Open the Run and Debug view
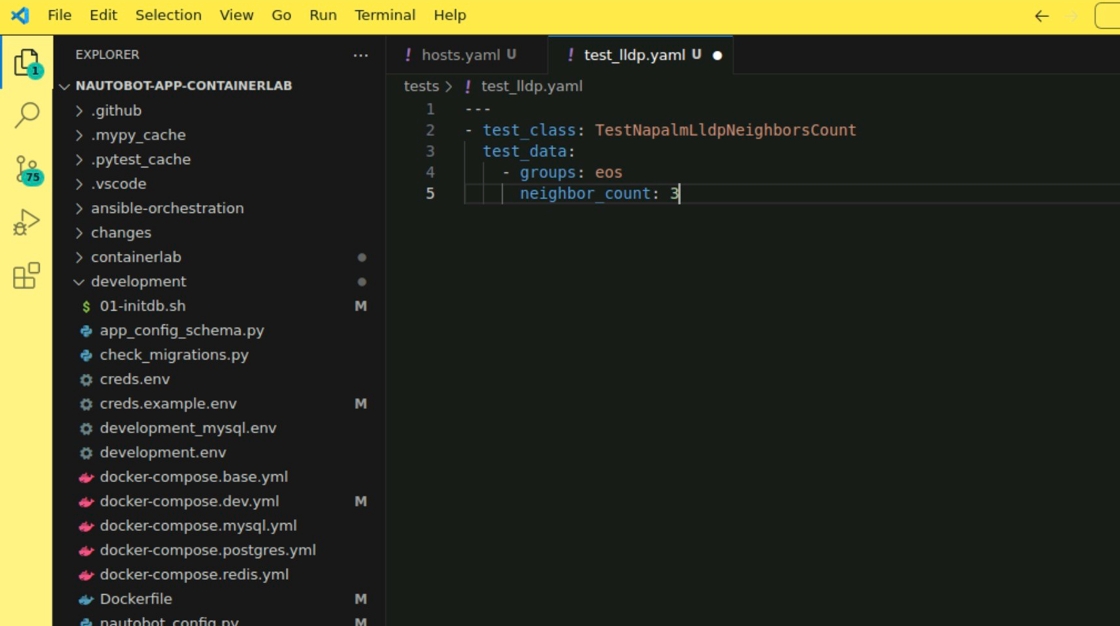Viewport: 1120px width, 626px height. (x=26, y=222)
